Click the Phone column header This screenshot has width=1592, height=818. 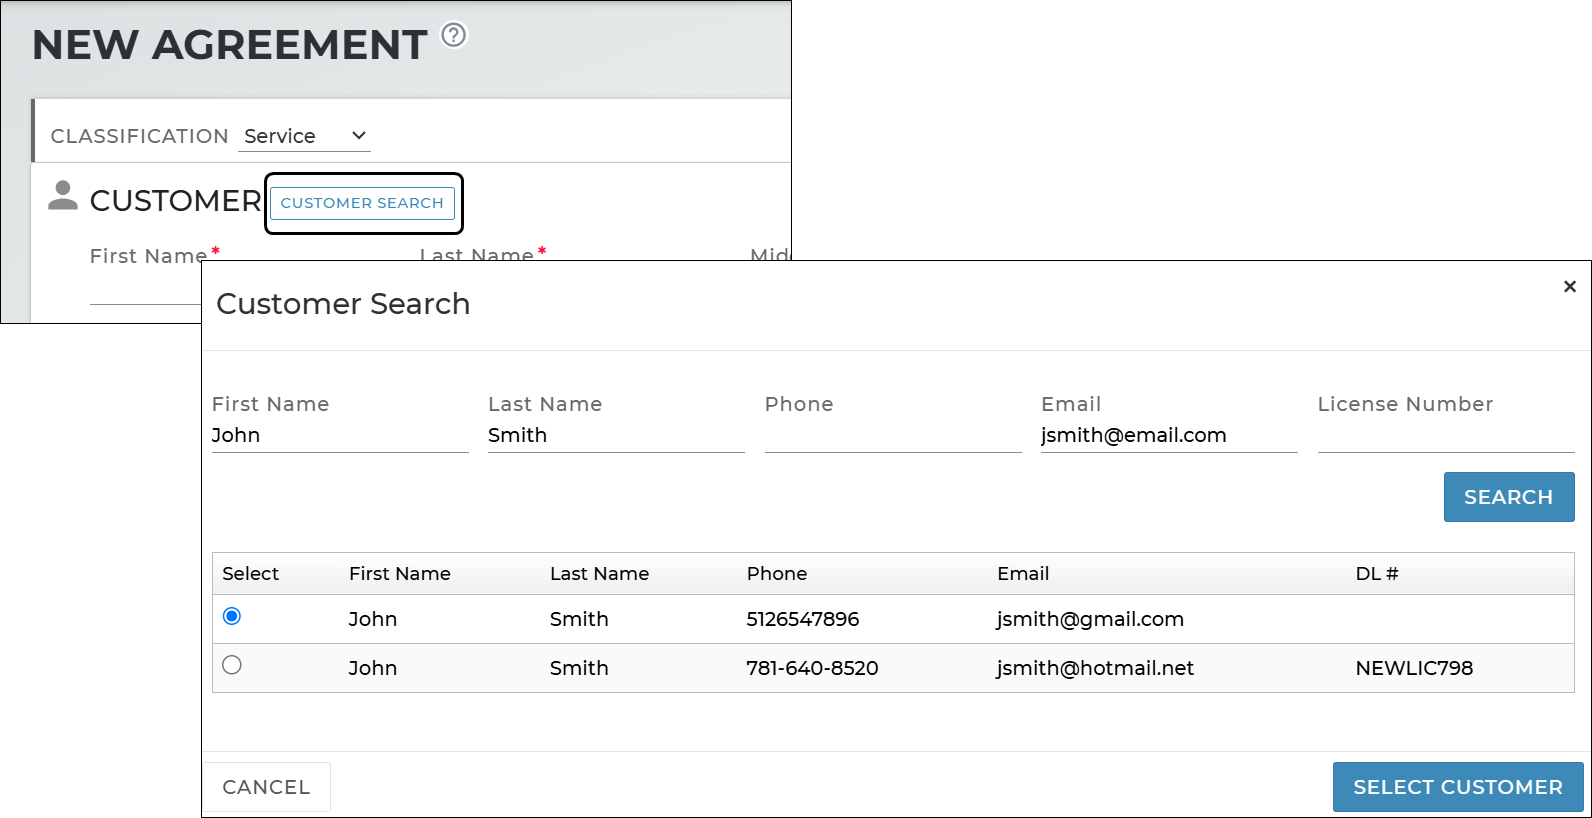(x=776, y=574)
